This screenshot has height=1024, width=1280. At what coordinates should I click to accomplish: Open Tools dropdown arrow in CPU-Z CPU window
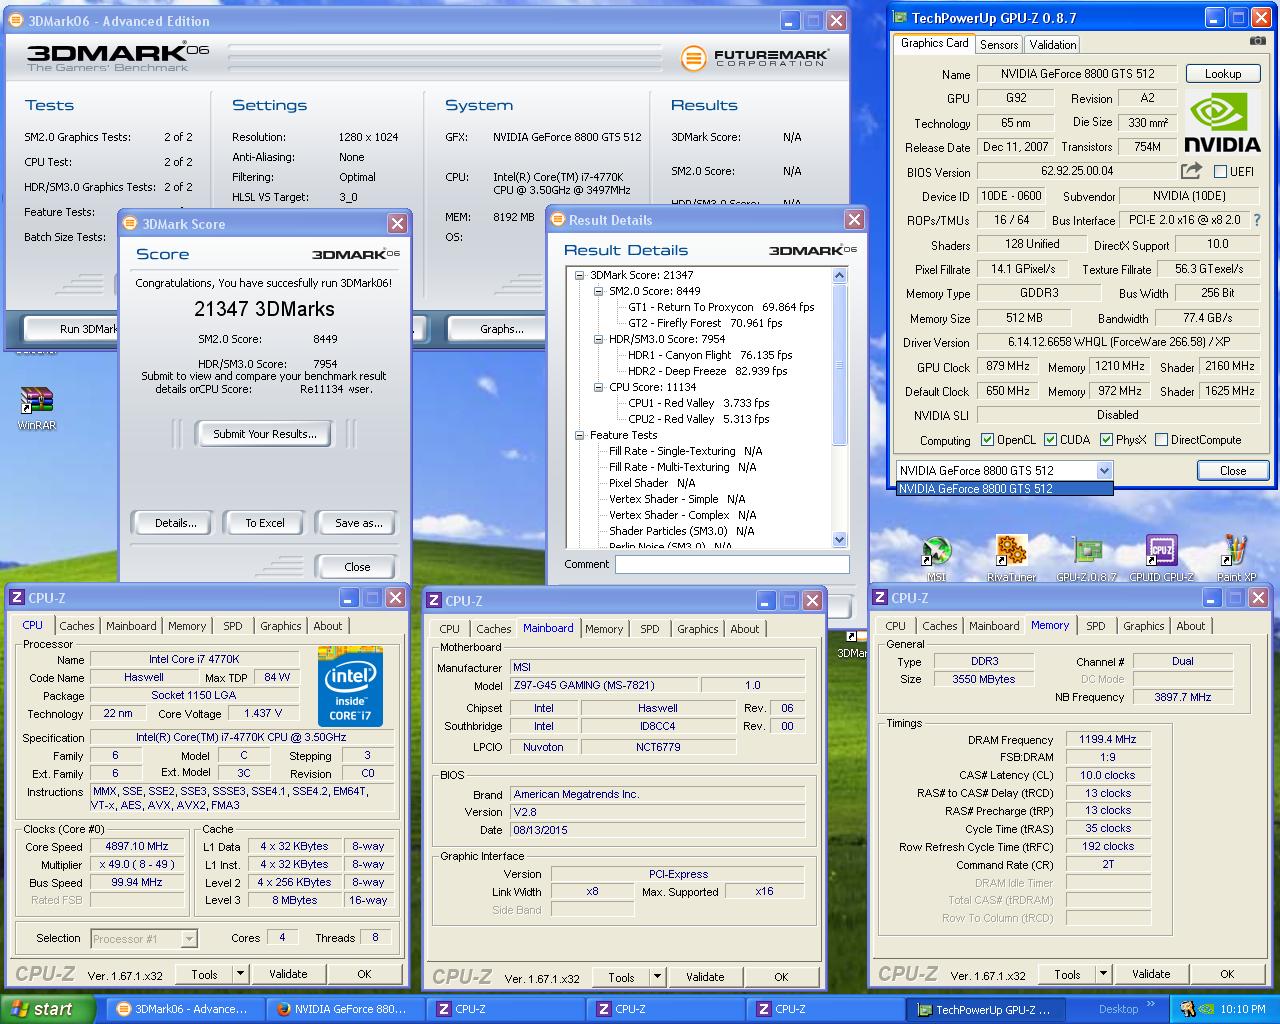pyautogui.click(x=240, y=974)
